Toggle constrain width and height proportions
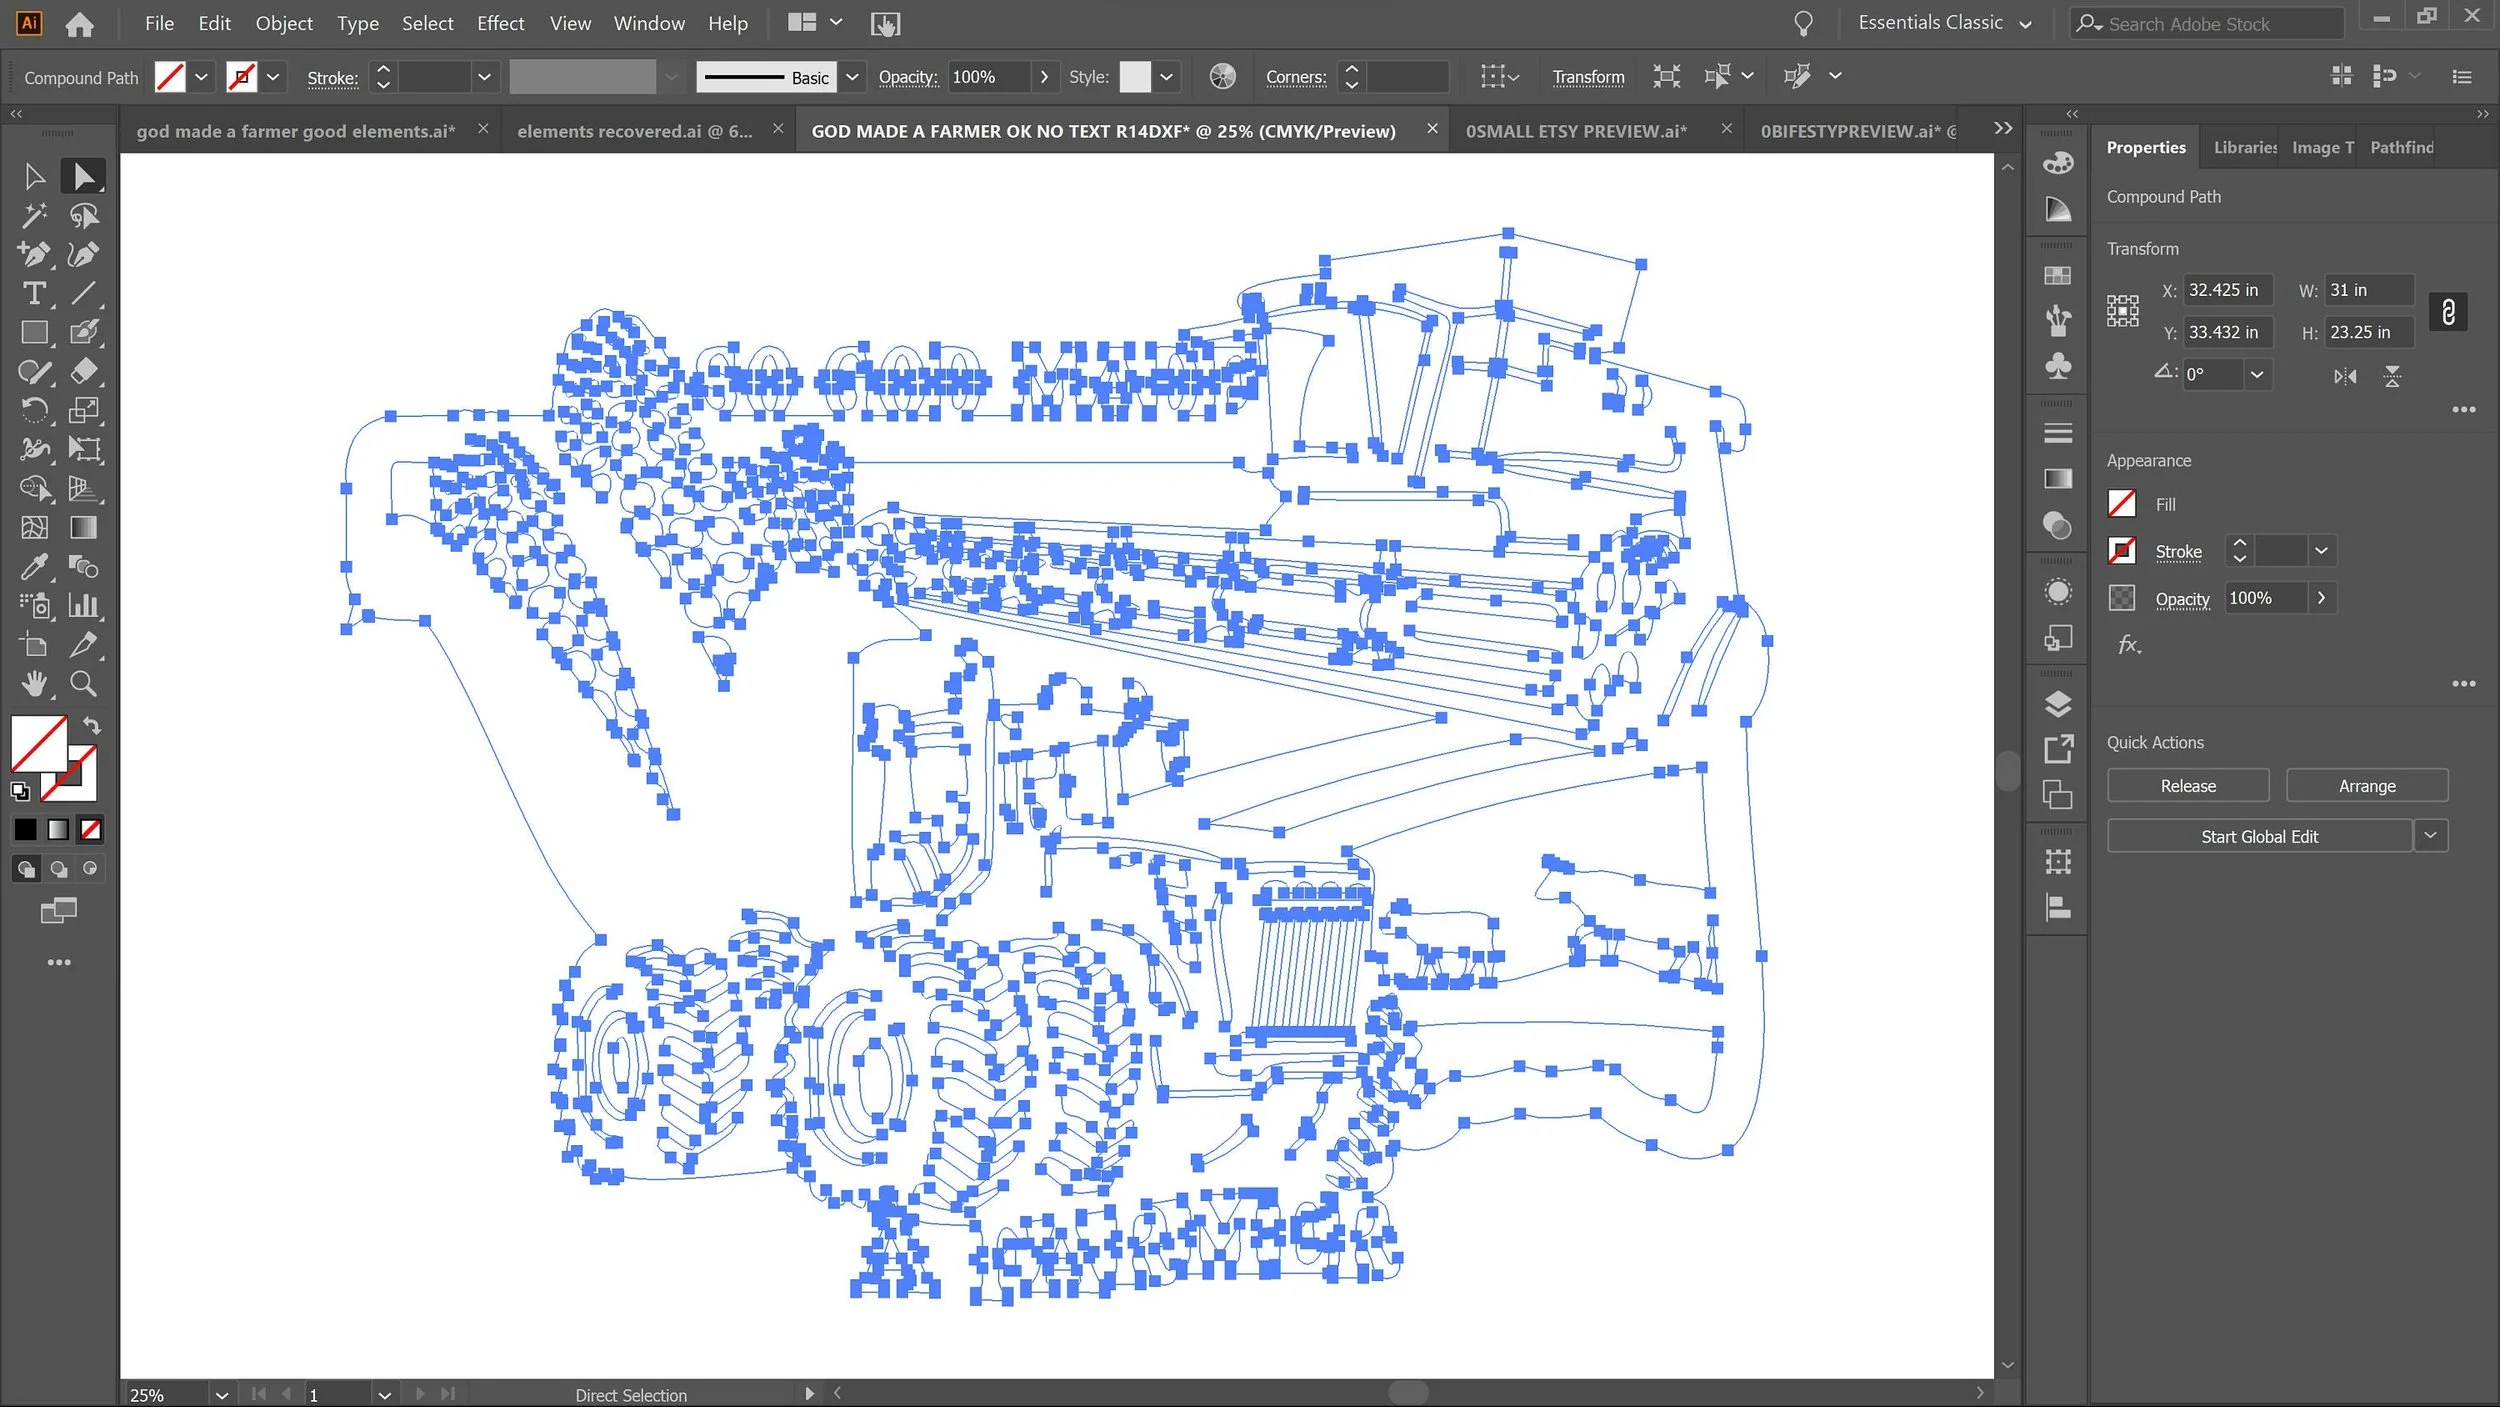Image resolution: width=2500 pixels, height=1407 pixels. click(2447, 312)
